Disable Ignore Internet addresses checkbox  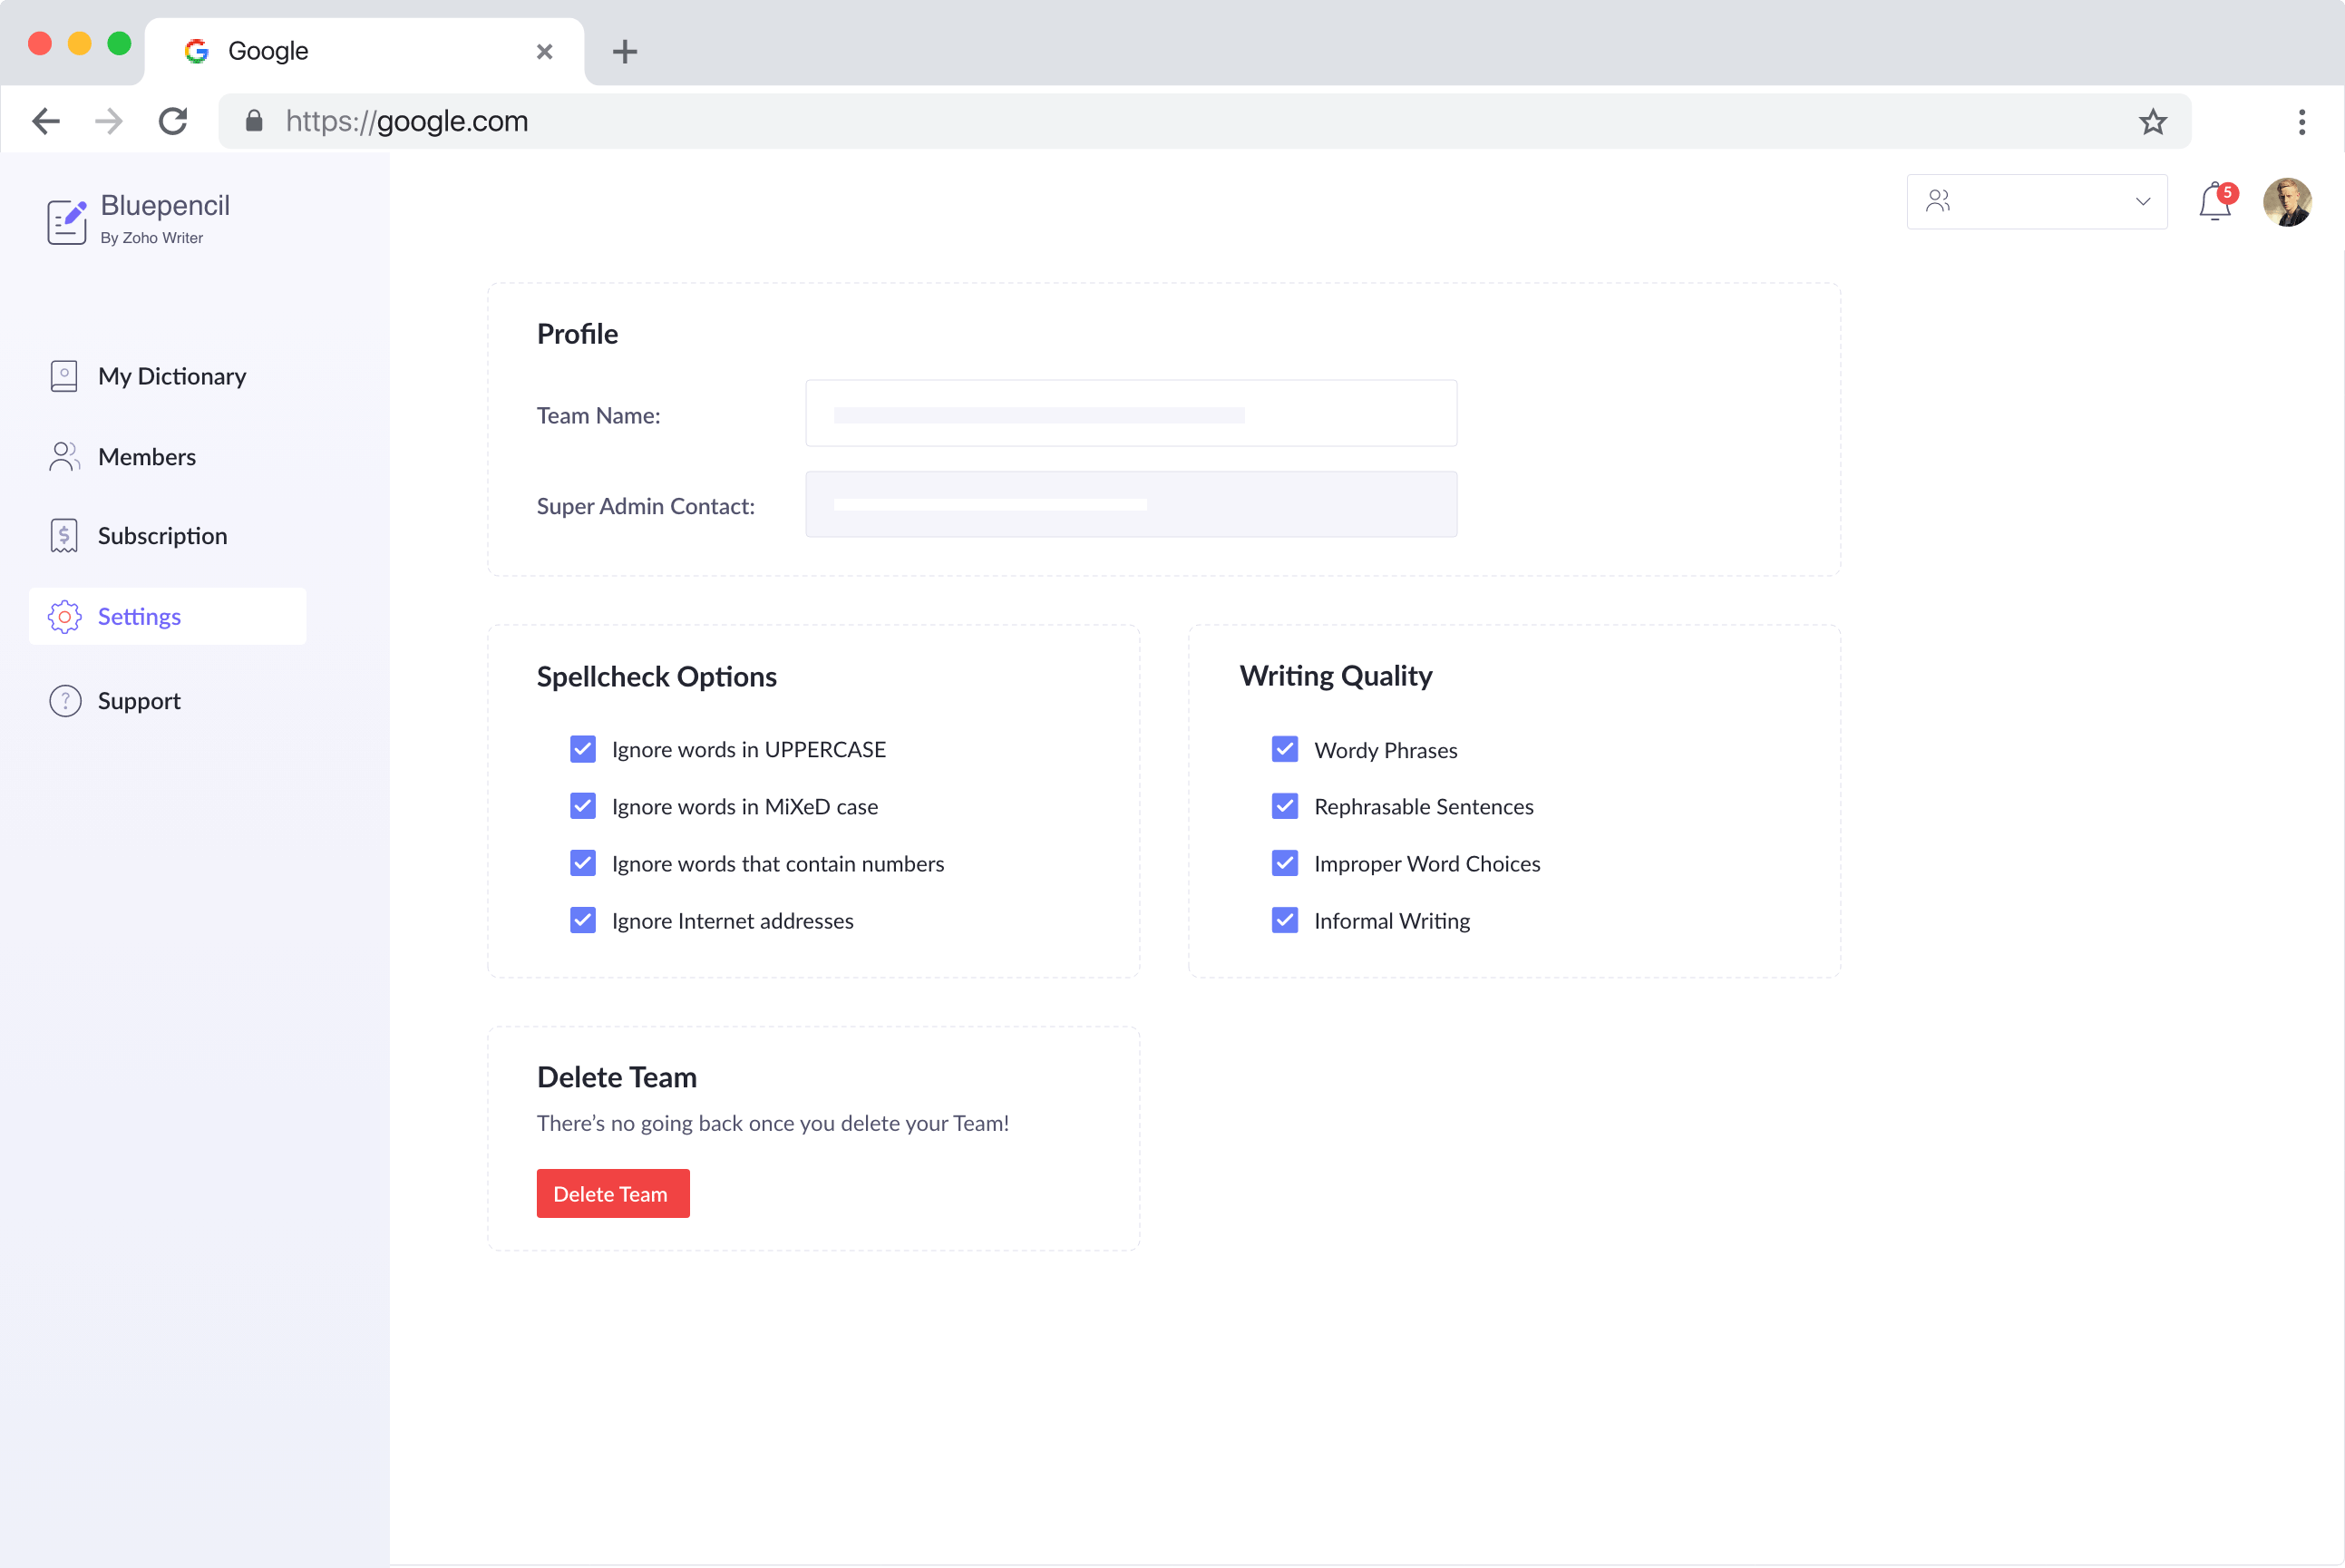tap(583, 919)
